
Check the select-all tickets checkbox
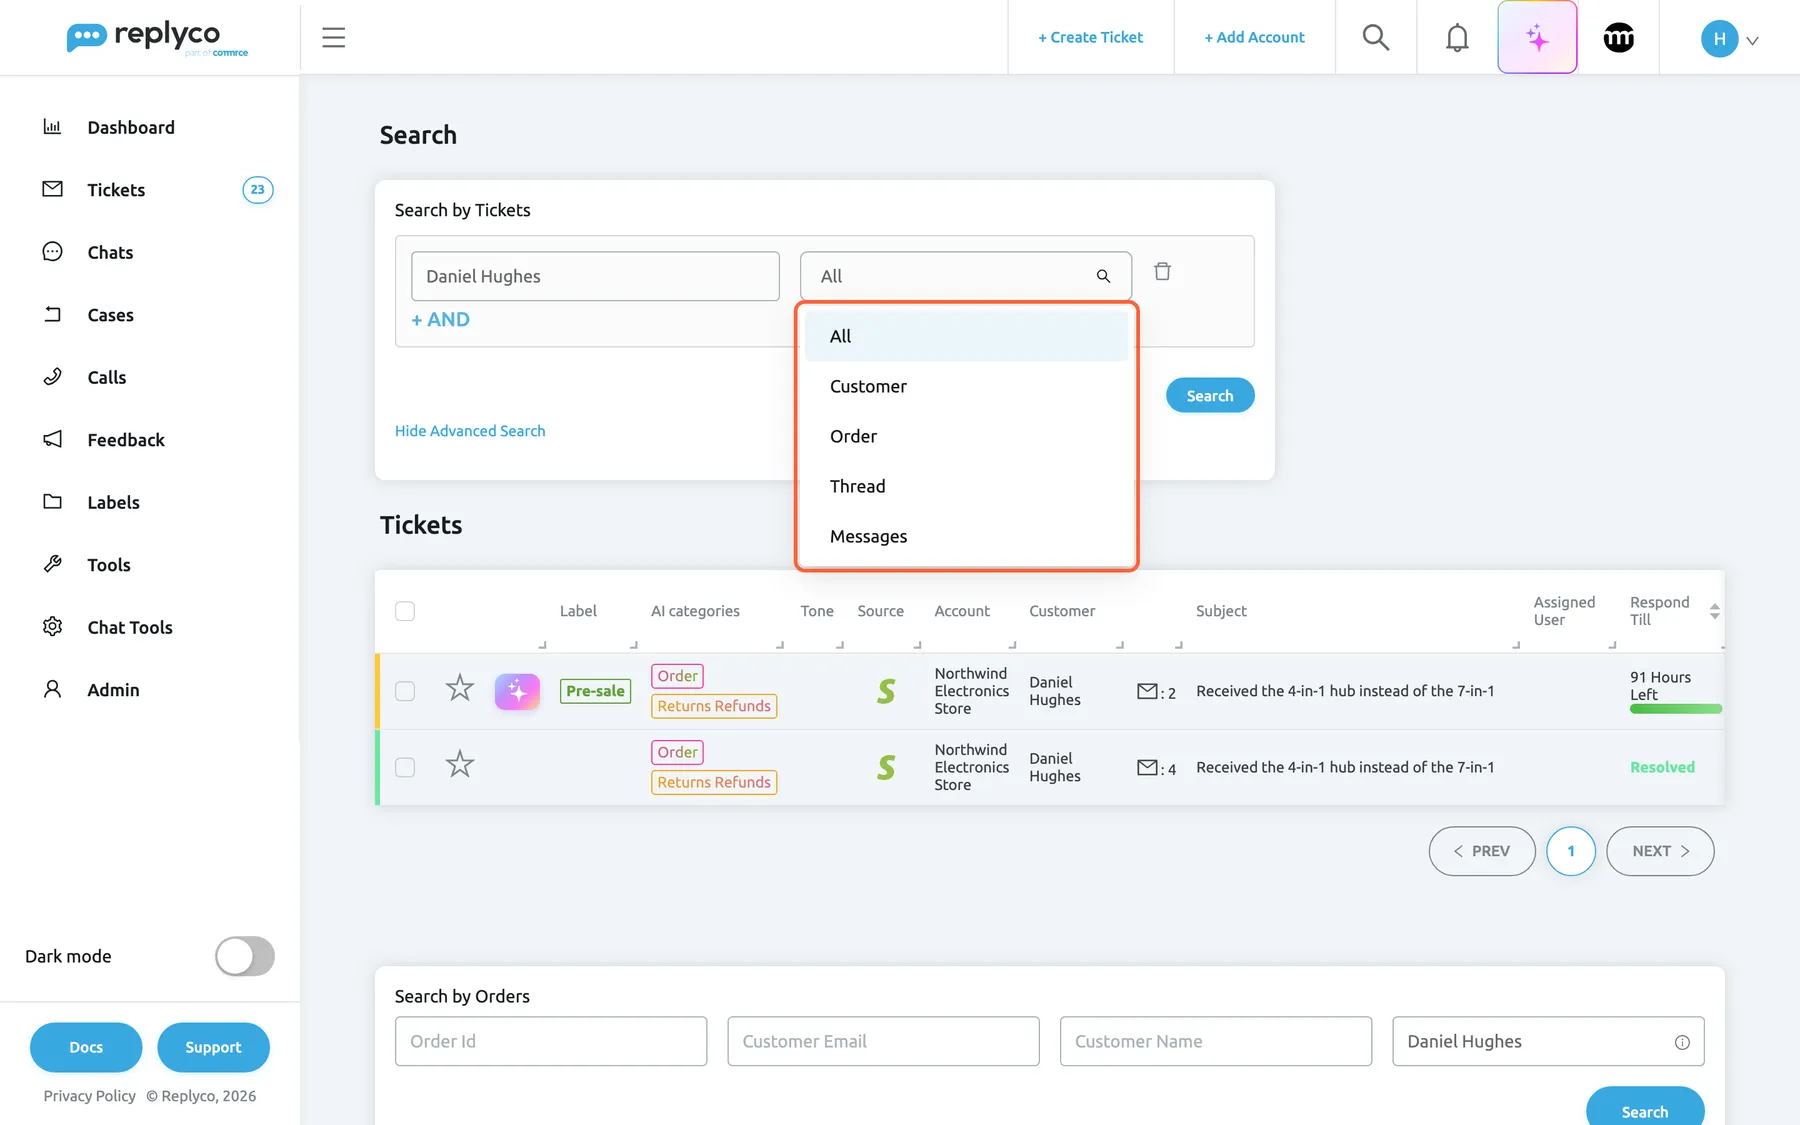(x=405, y=611)
